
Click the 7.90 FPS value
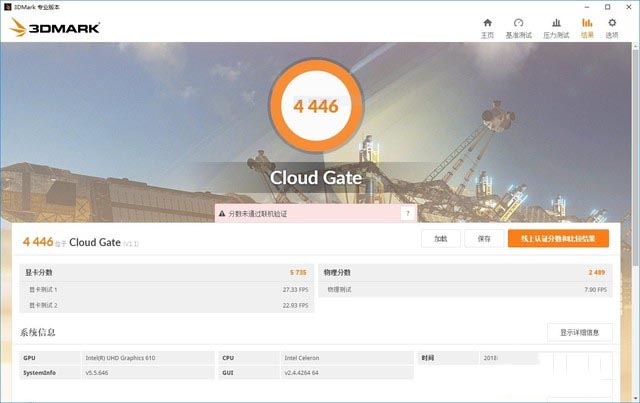coord(596,289)
